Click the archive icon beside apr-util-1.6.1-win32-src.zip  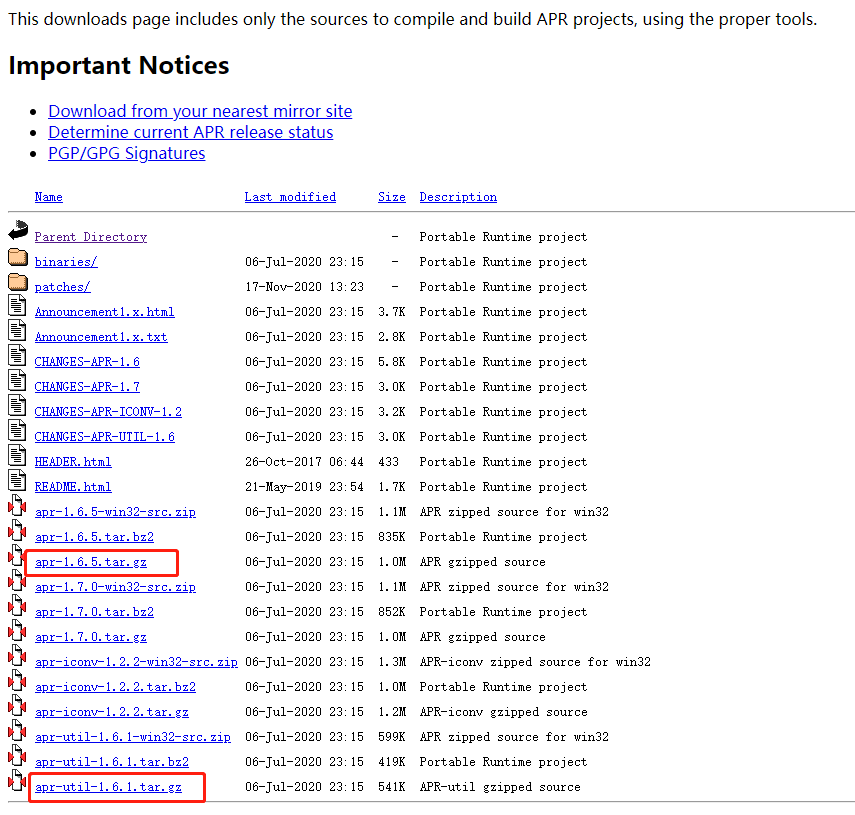(x=17, y=731)
